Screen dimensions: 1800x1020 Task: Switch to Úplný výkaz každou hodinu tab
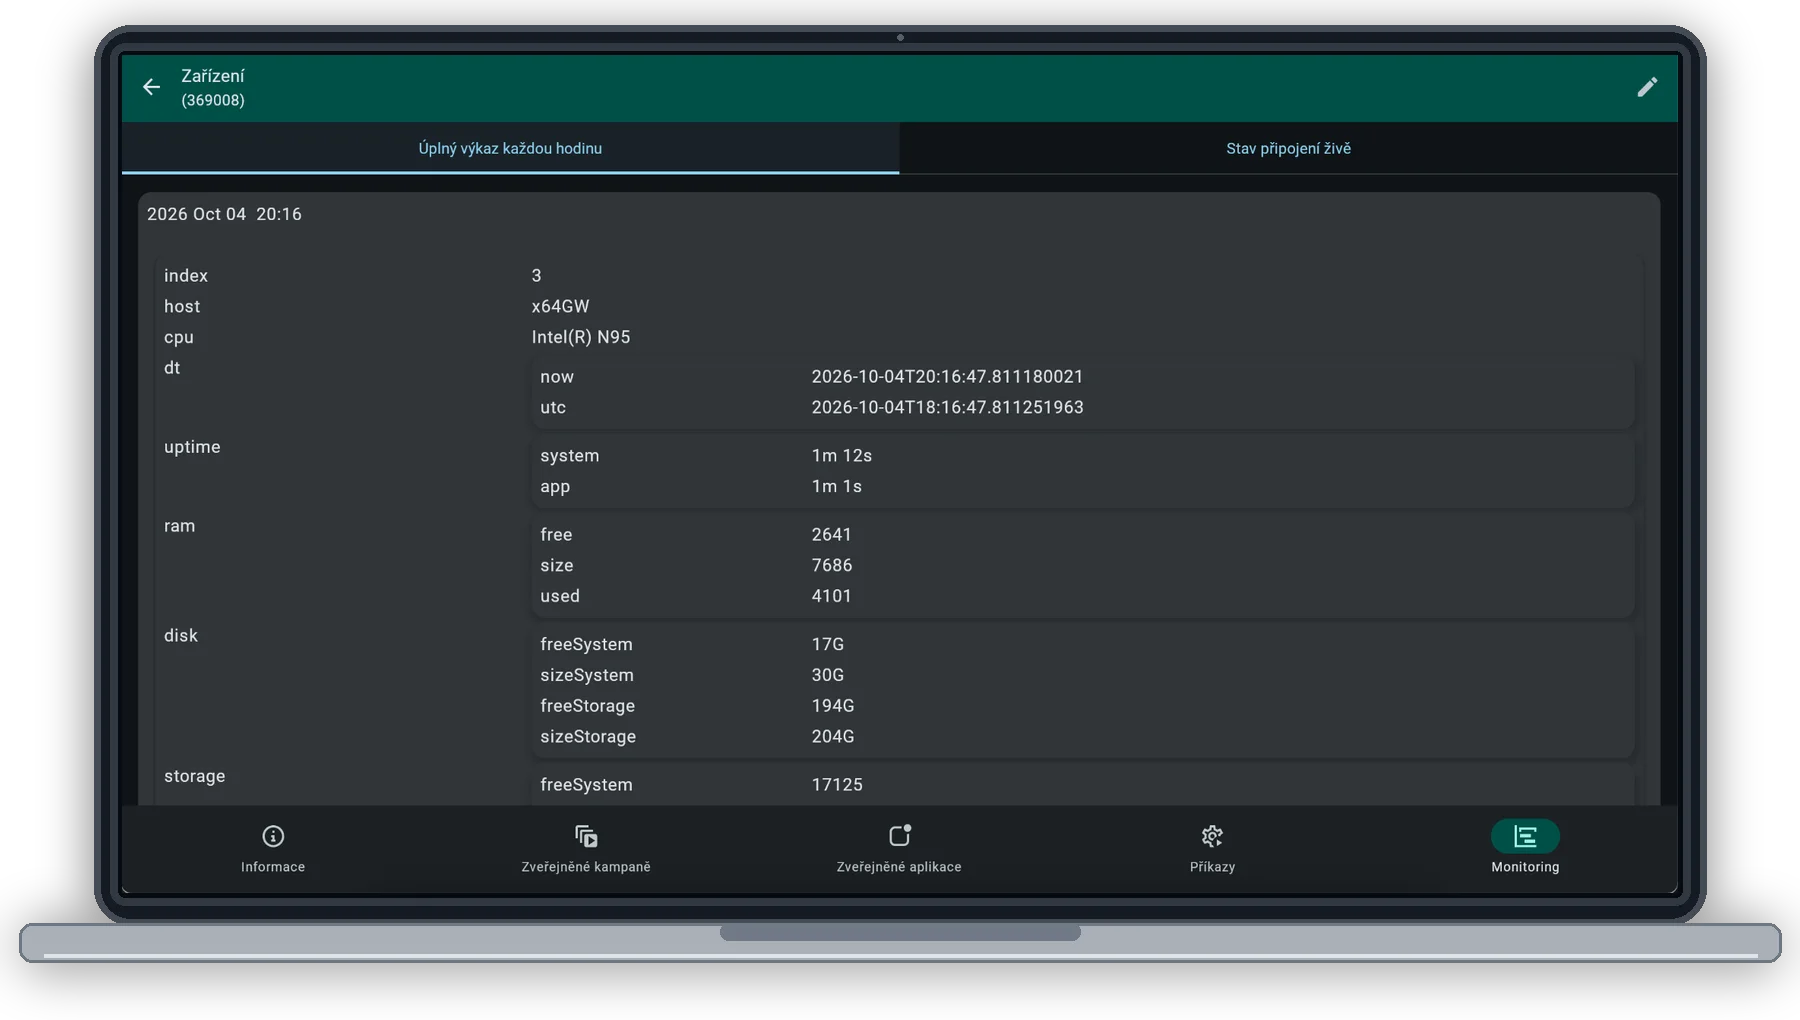pos(510,148)
